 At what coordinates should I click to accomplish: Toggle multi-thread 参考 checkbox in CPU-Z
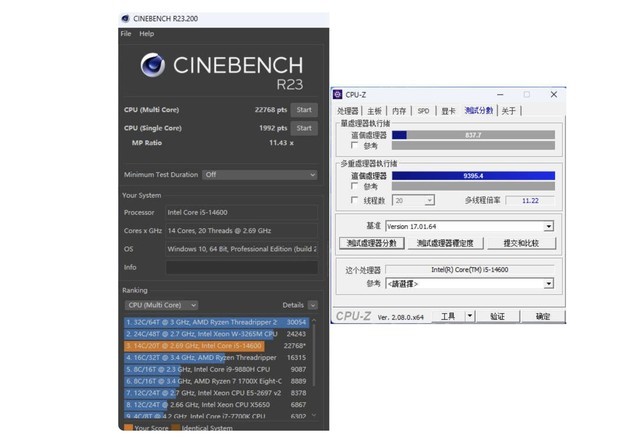354,186
